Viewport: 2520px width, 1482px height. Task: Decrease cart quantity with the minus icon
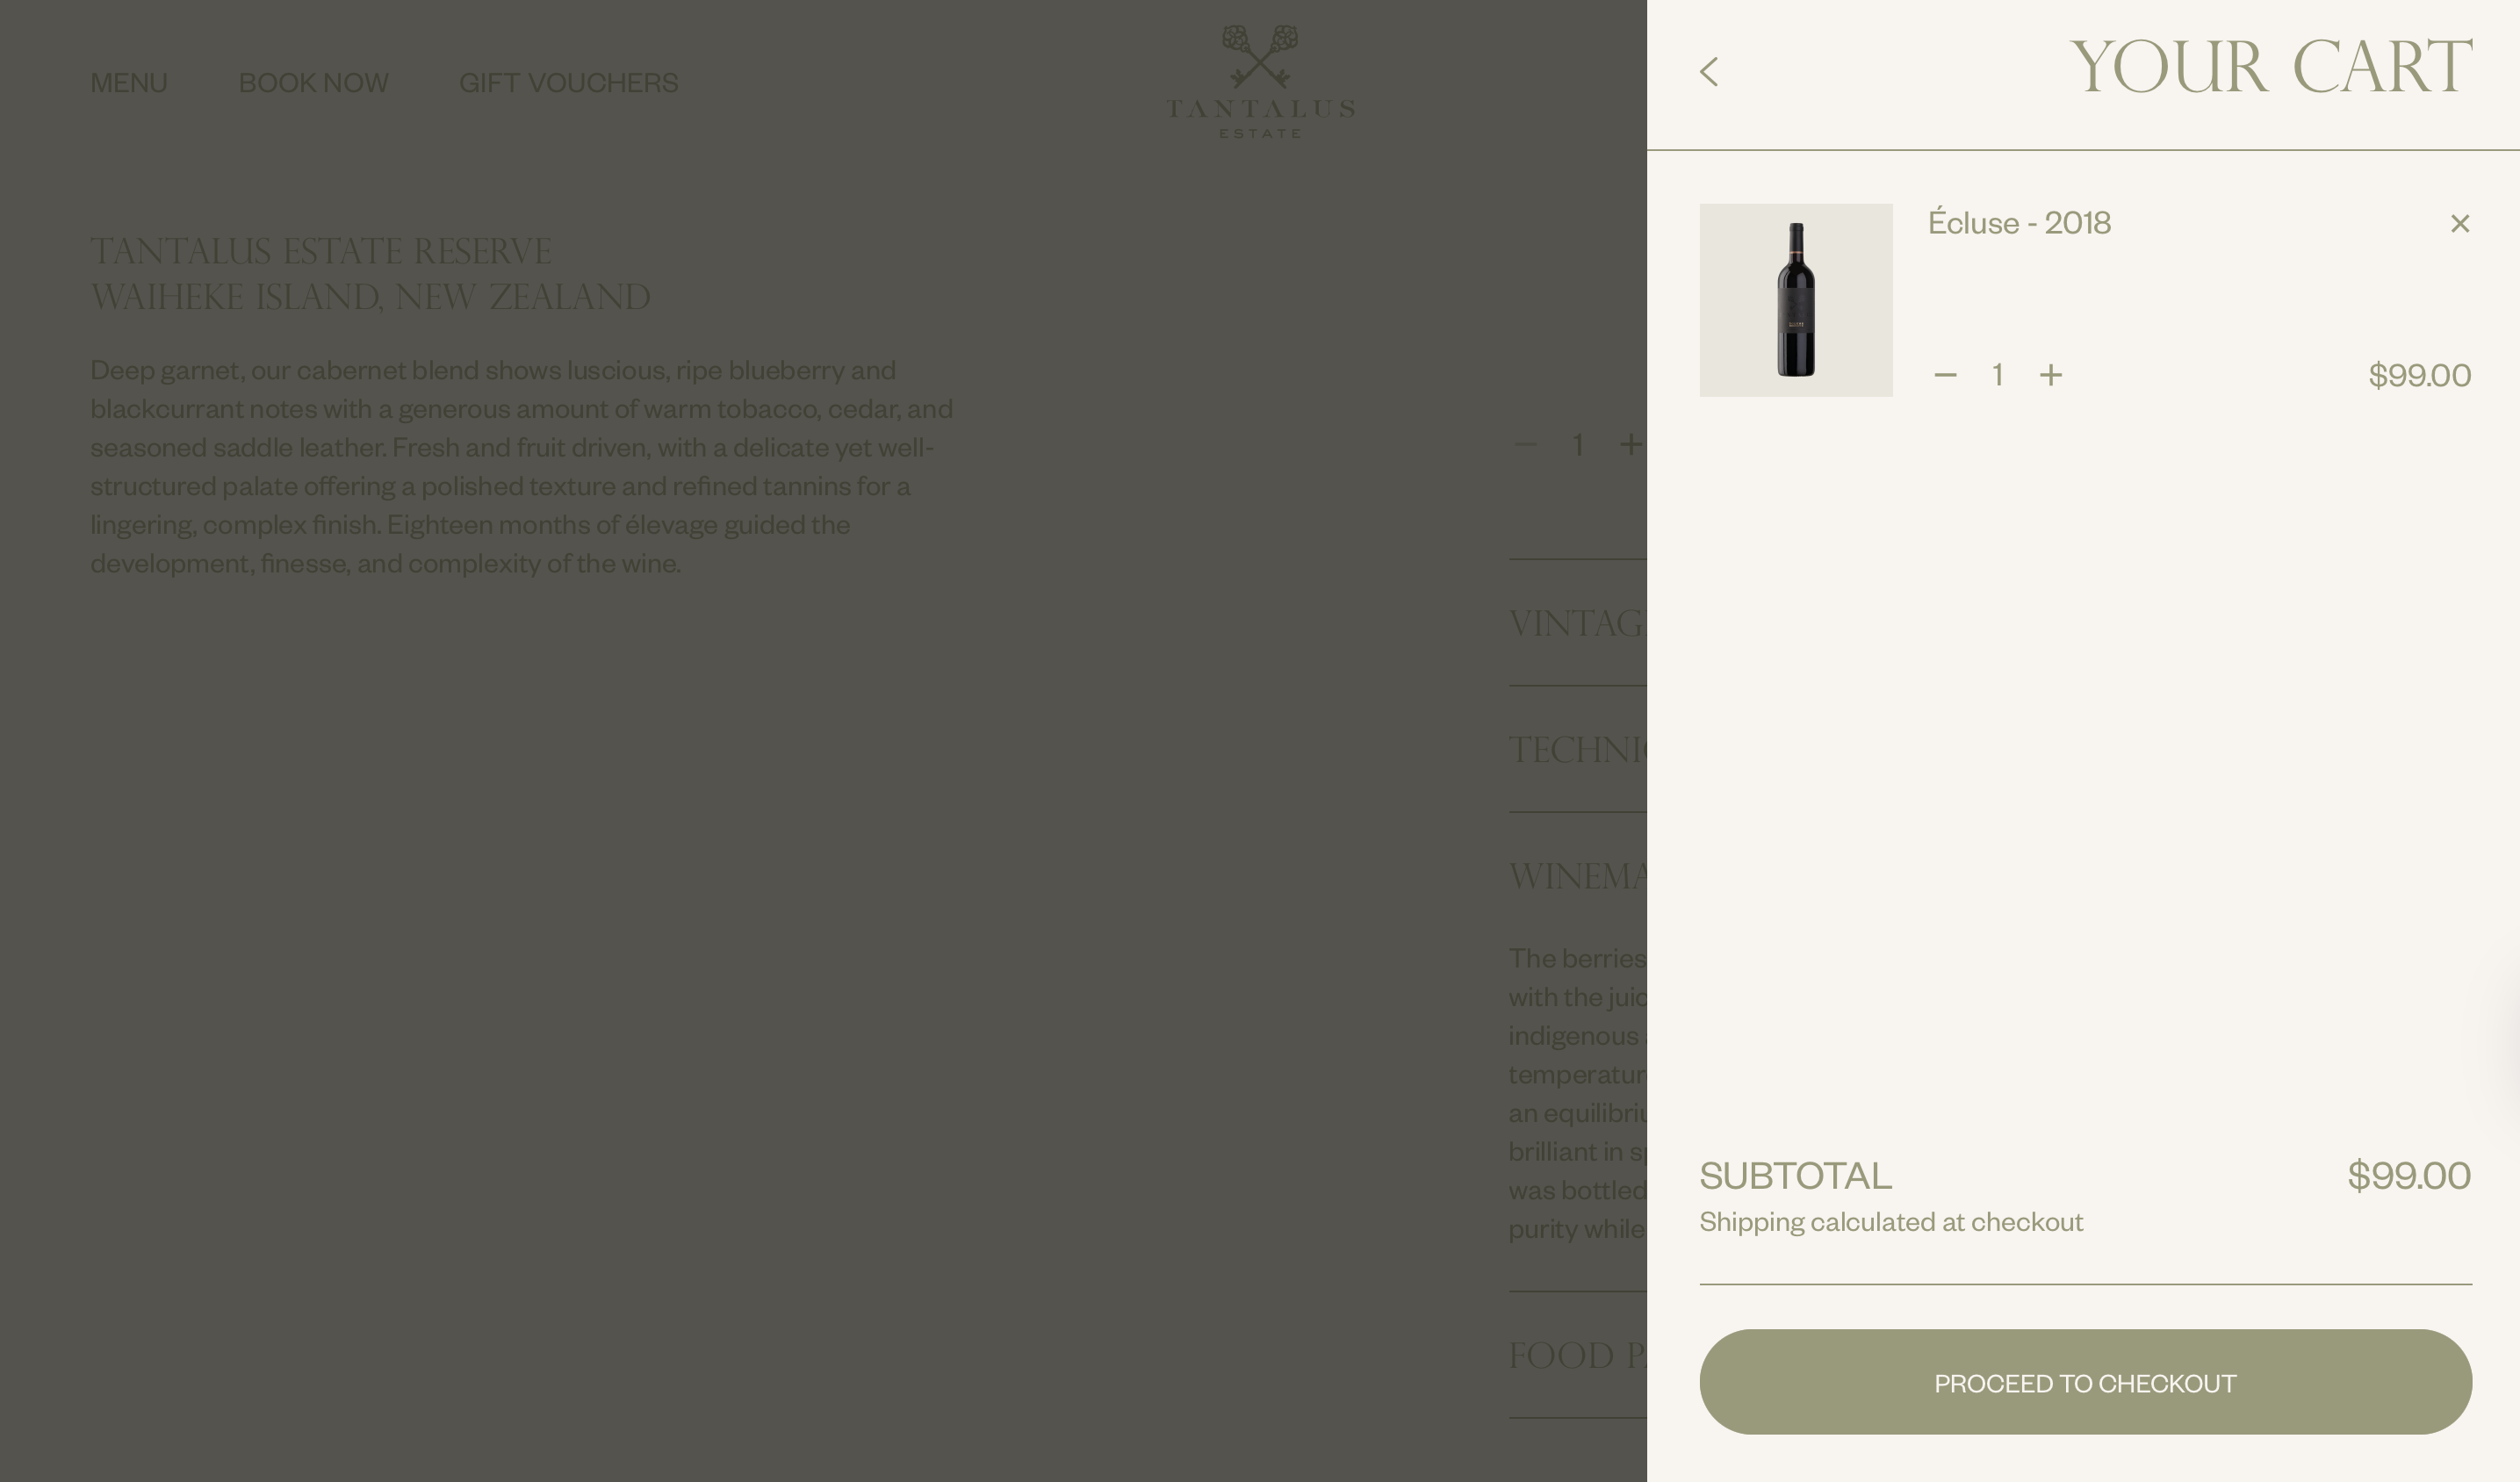coord(1945,375)
